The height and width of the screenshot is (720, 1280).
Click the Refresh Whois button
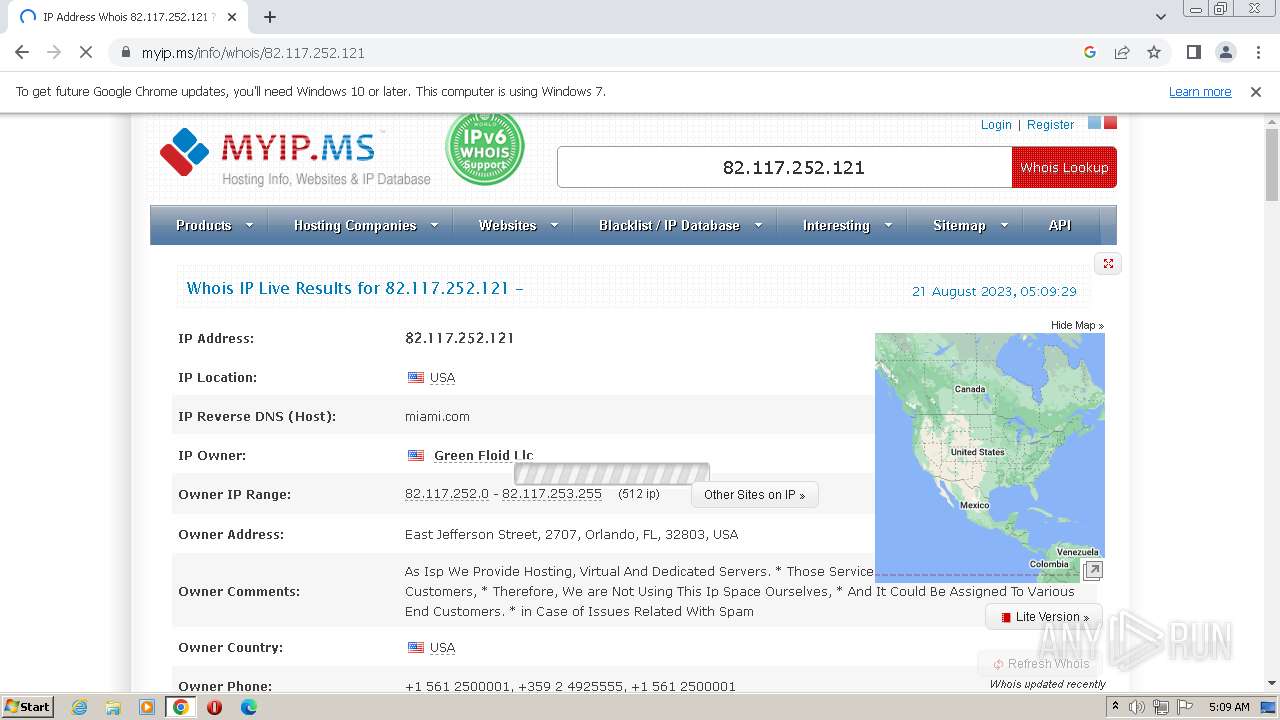click(x=1040, y=664)
